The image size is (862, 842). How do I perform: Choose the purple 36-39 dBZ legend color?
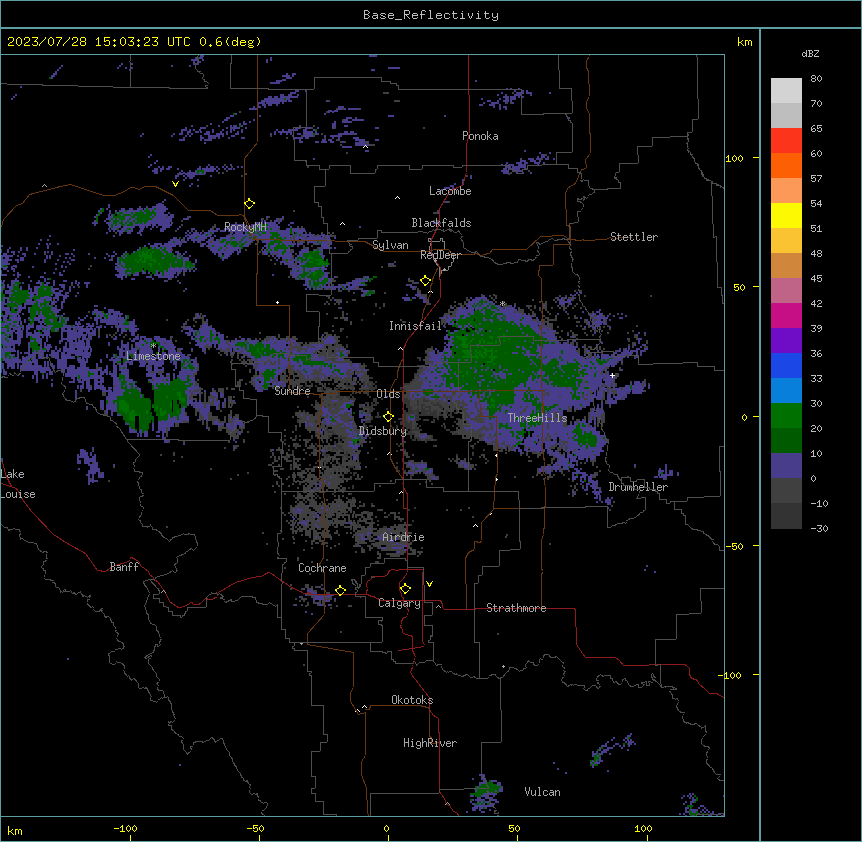tap(786, 341)
